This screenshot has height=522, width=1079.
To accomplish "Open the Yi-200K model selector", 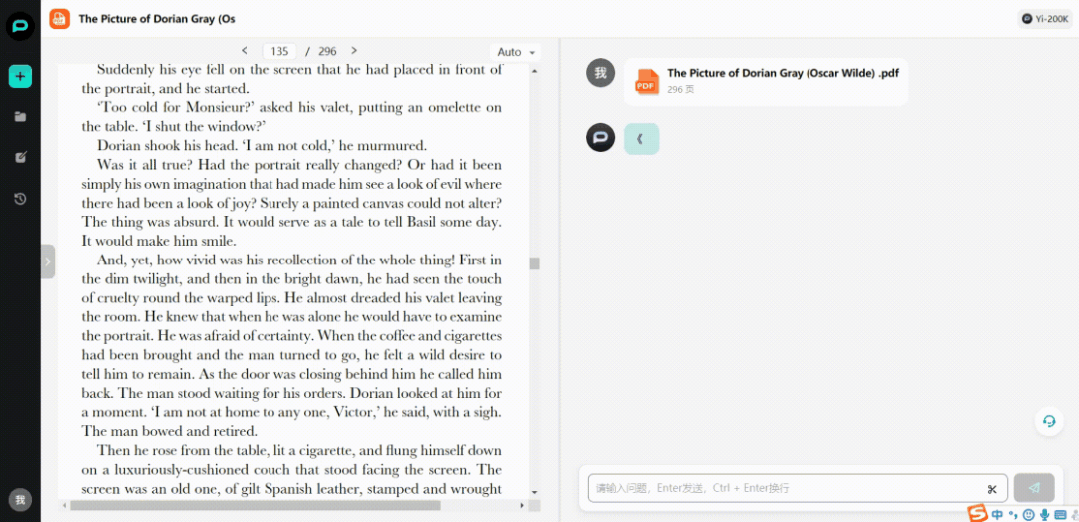I will [x=1045, y=18].
